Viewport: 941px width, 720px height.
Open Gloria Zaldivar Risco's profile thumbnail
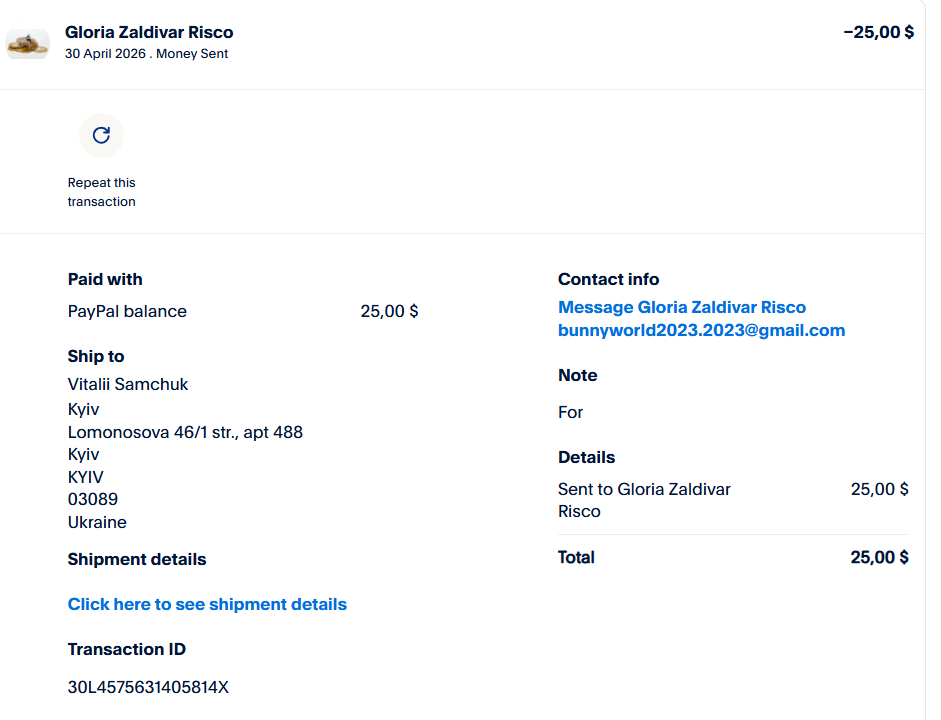click(x=28, y=43)
